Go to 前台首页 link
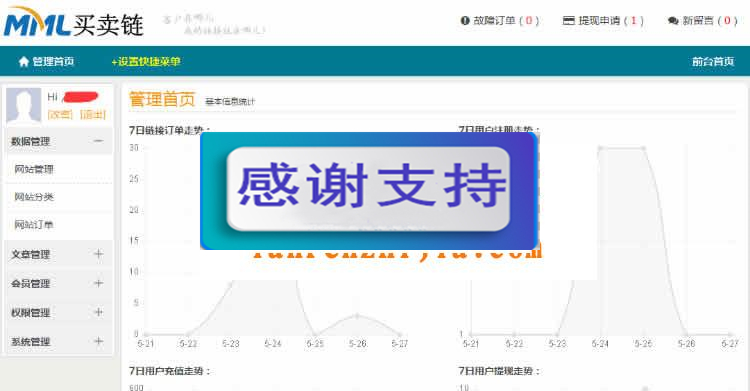 click(713, 62)
